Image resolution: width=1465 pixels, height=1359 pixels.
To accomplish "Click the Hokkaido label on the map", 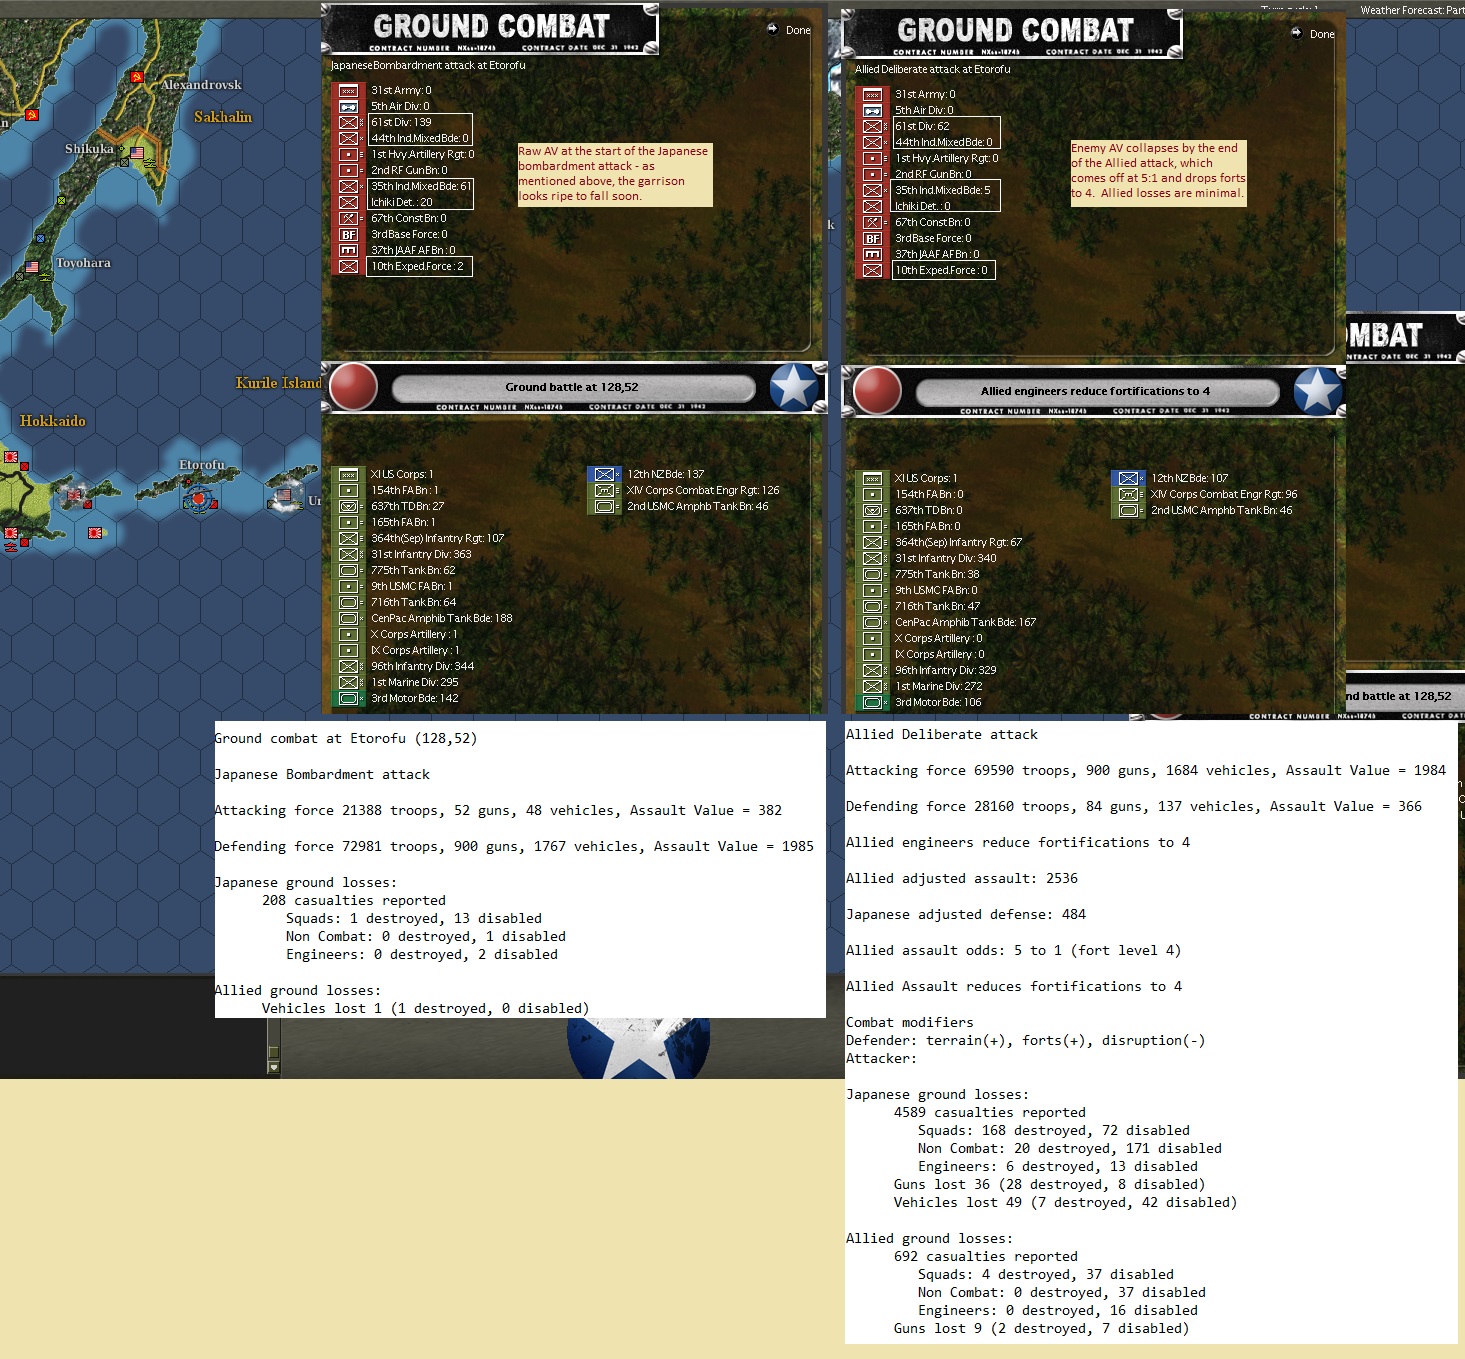I will click(53, 421).
